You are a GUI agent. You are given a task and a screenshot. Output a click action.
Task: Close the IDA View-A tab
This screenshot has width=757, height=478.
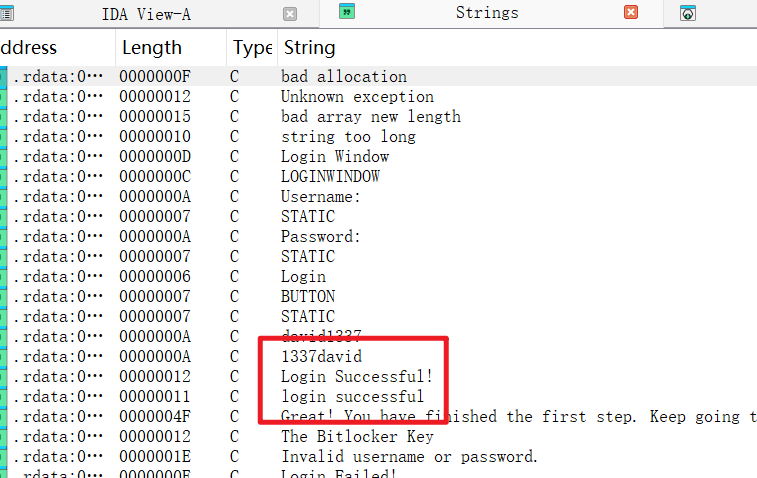click(290, 14)
